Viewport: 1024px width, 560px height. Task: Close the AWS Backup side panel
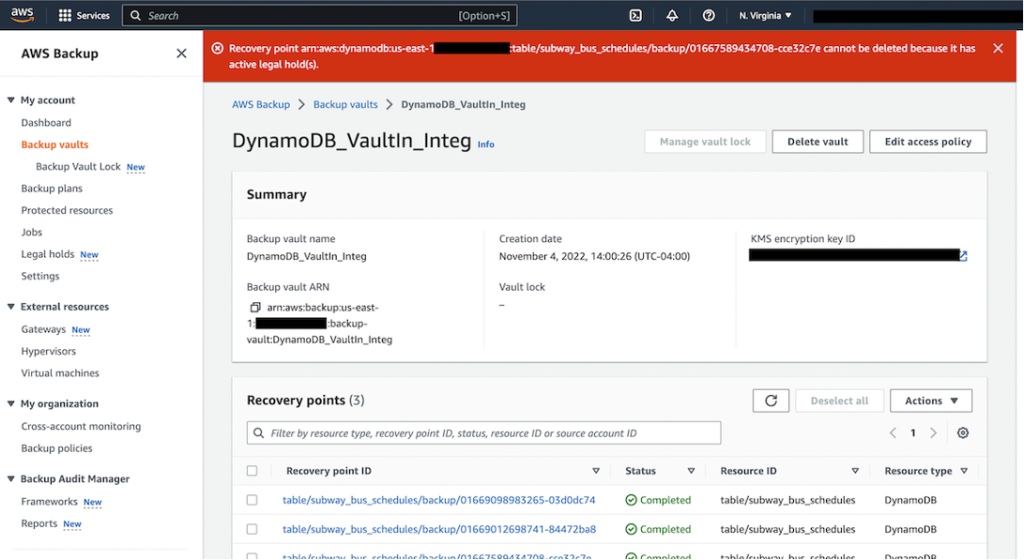coord(182,54)
